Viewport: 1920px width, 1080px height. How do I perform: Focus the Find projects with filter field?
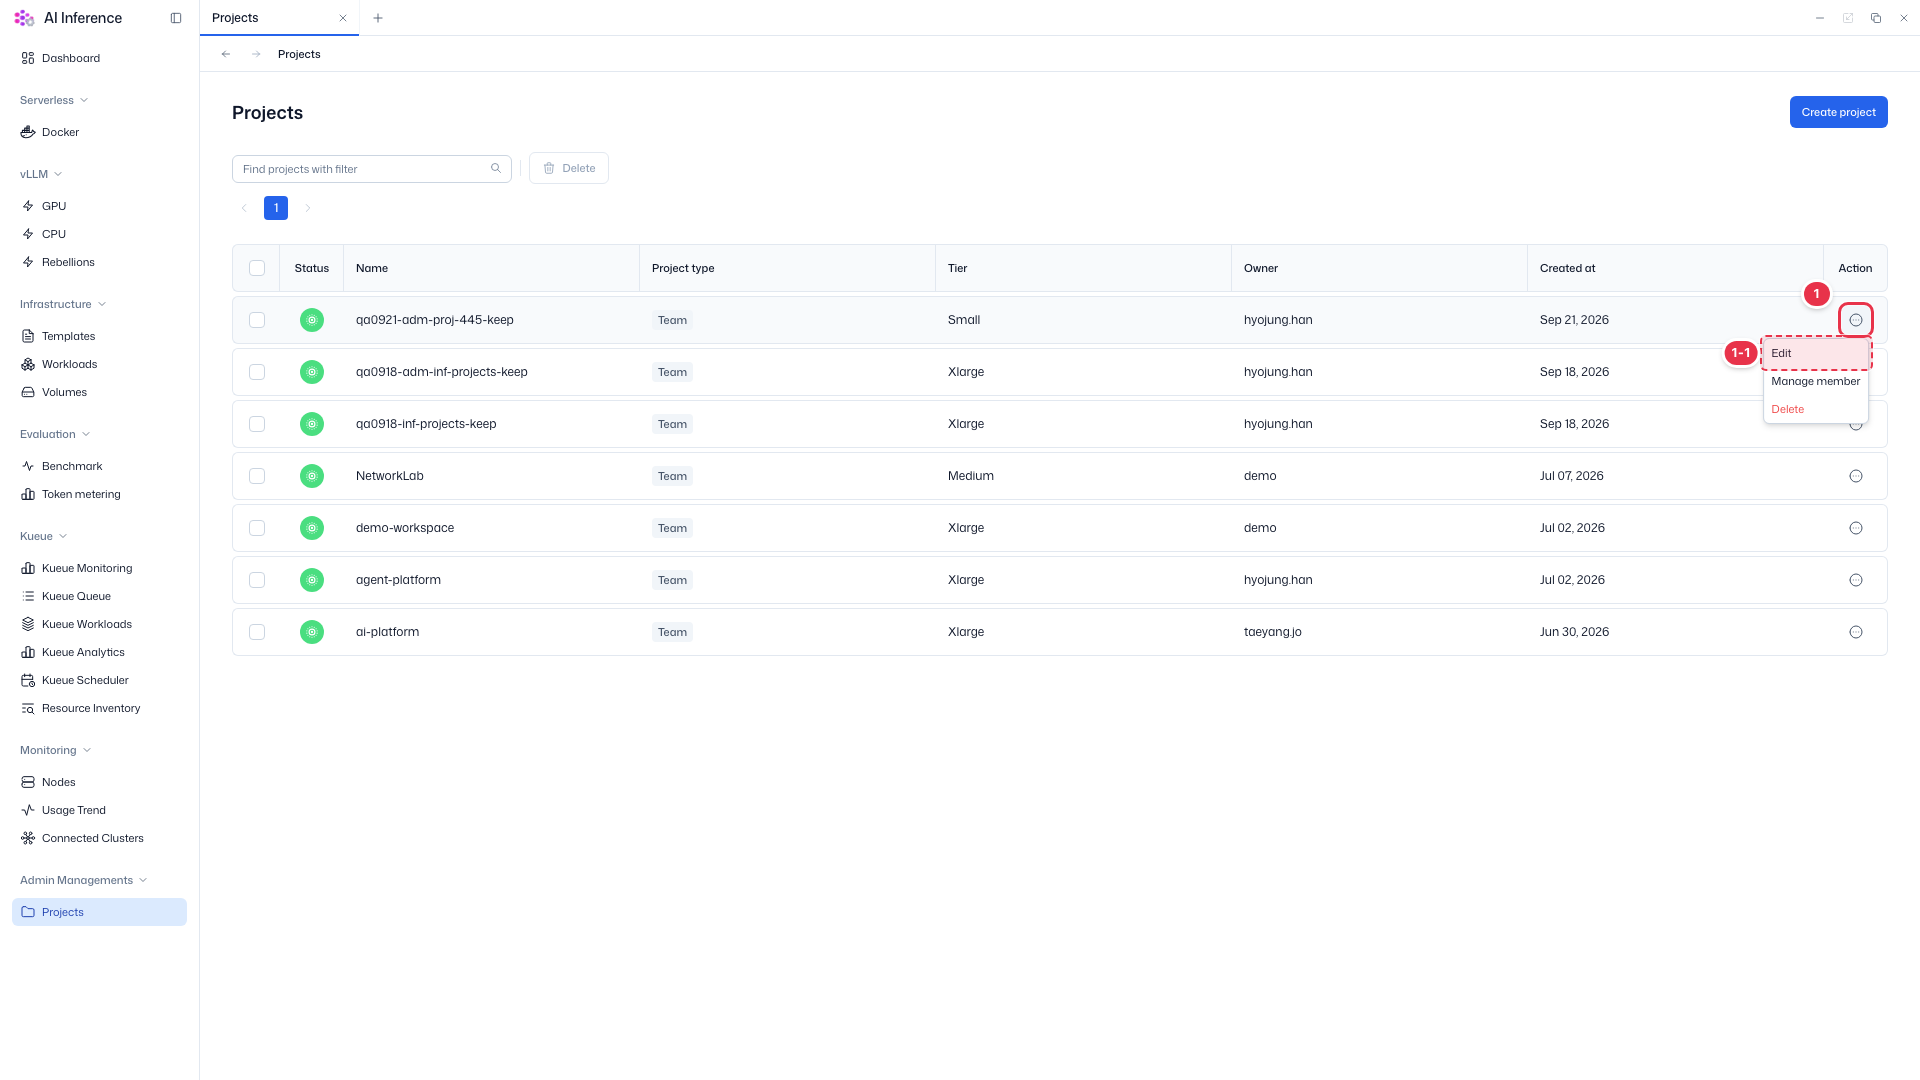372,169
